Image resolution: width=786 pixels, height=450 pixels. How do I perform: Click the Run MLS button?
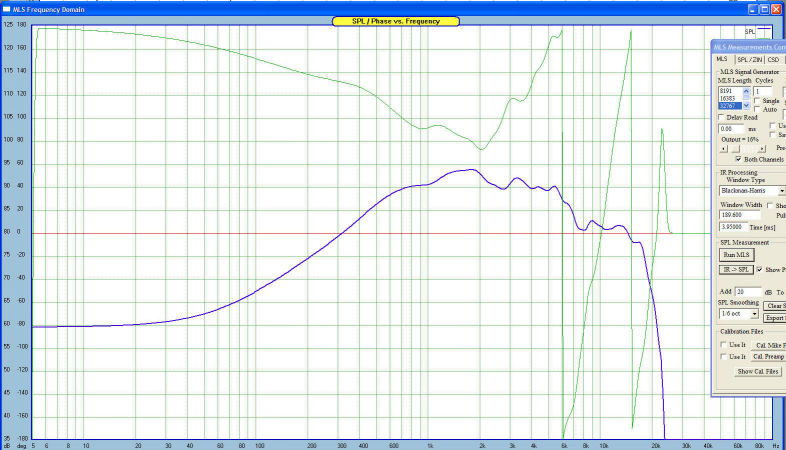tap(736, 255)
